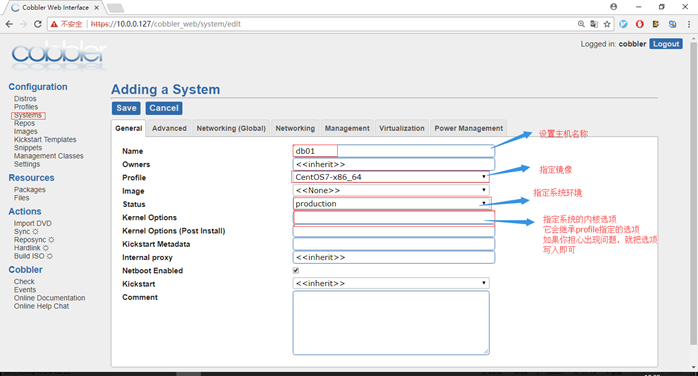Open Online Help Chat link

(x=41, y=306)
